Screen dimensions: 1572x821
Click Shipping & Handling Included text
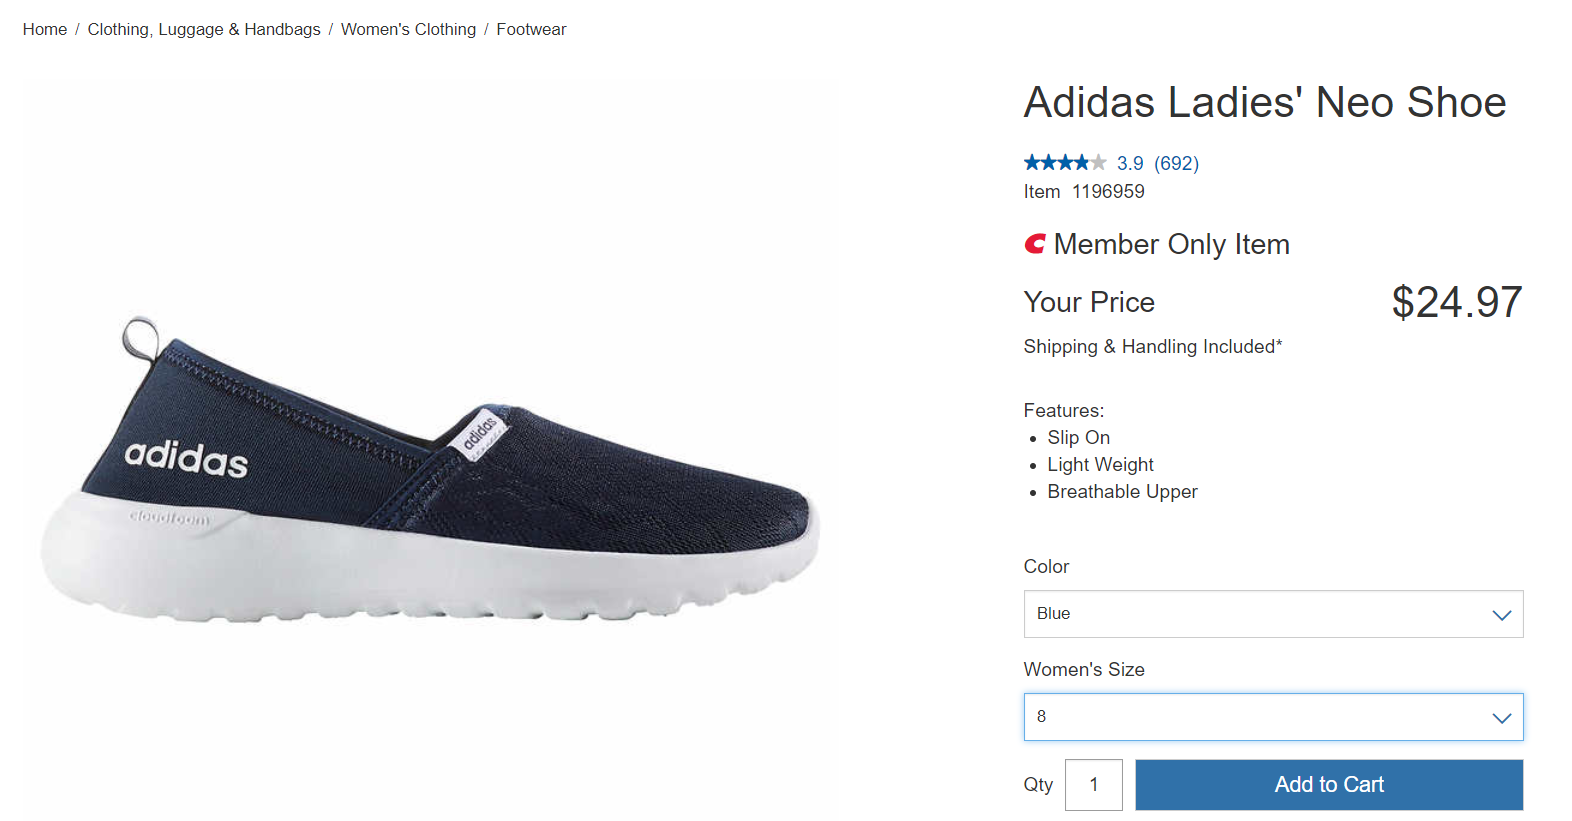pos(1152,347)
